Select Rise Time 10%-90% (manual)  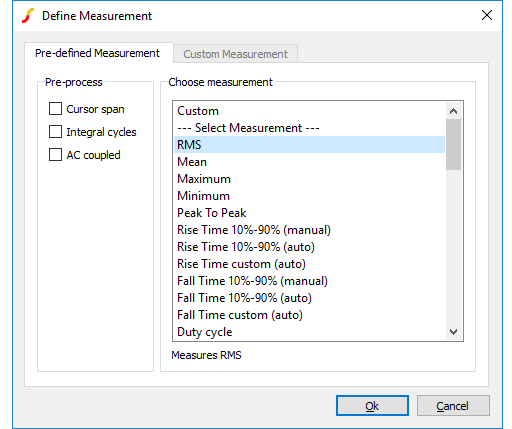(x=309, y=230)
